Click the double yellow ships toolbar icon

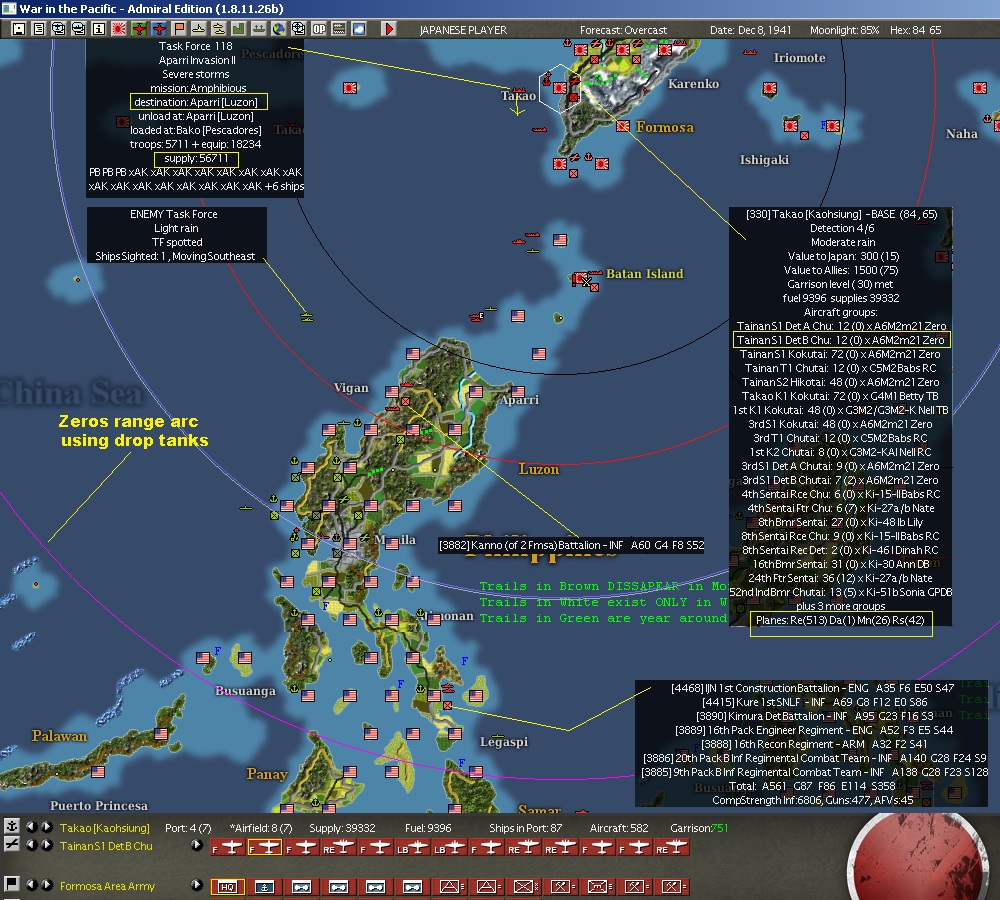coord(219,29)
